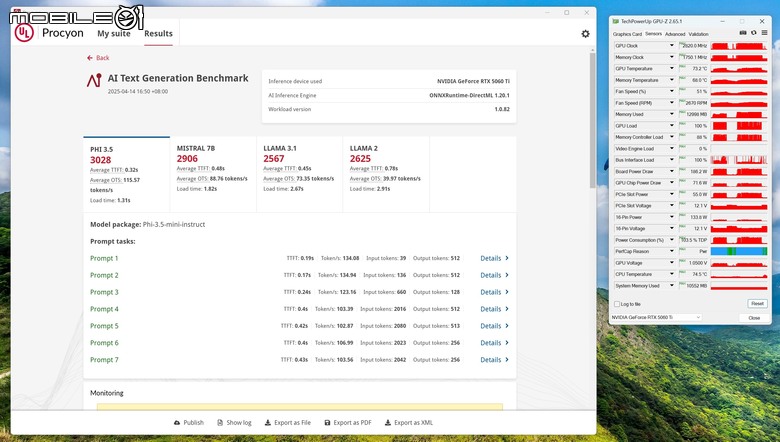Open Details for Prompt 2
780x442 pixels.
tap(494, 275)
